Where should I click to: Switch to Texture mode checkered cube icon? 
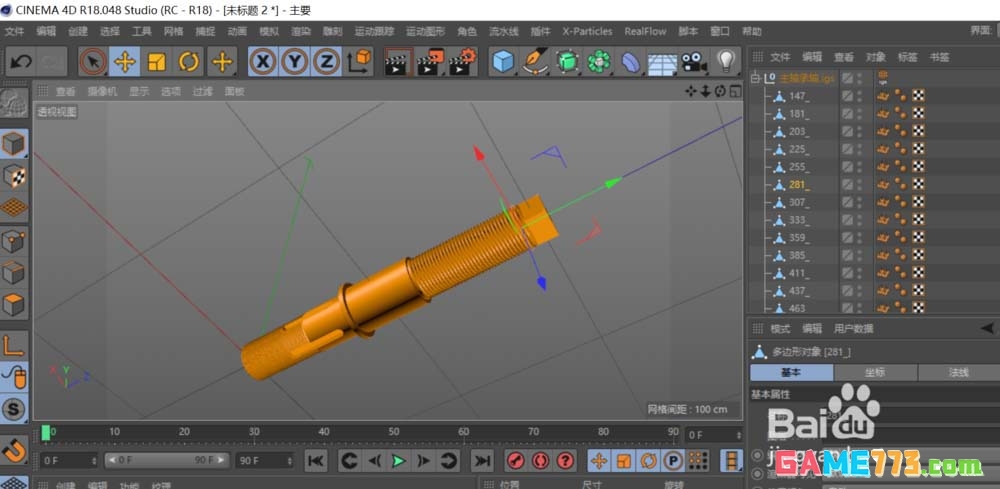pos(14,176)
